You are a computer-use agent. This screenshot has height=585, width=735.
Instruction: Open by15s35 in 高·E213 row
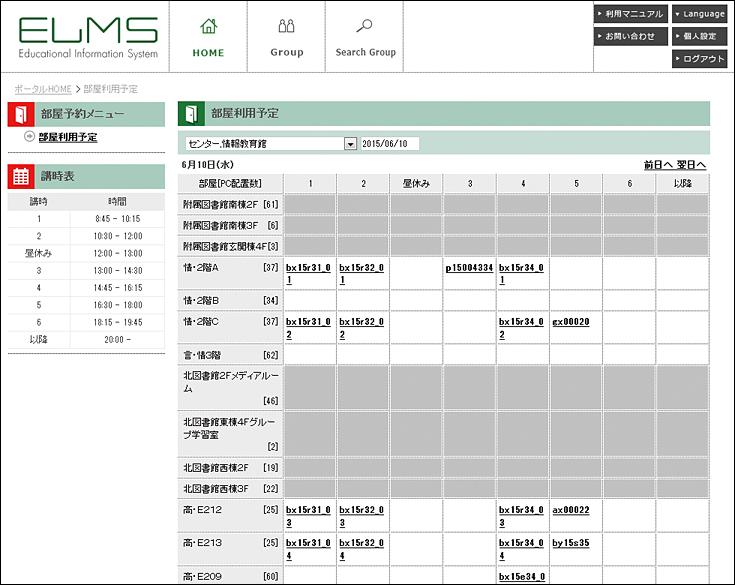point(571,543)
